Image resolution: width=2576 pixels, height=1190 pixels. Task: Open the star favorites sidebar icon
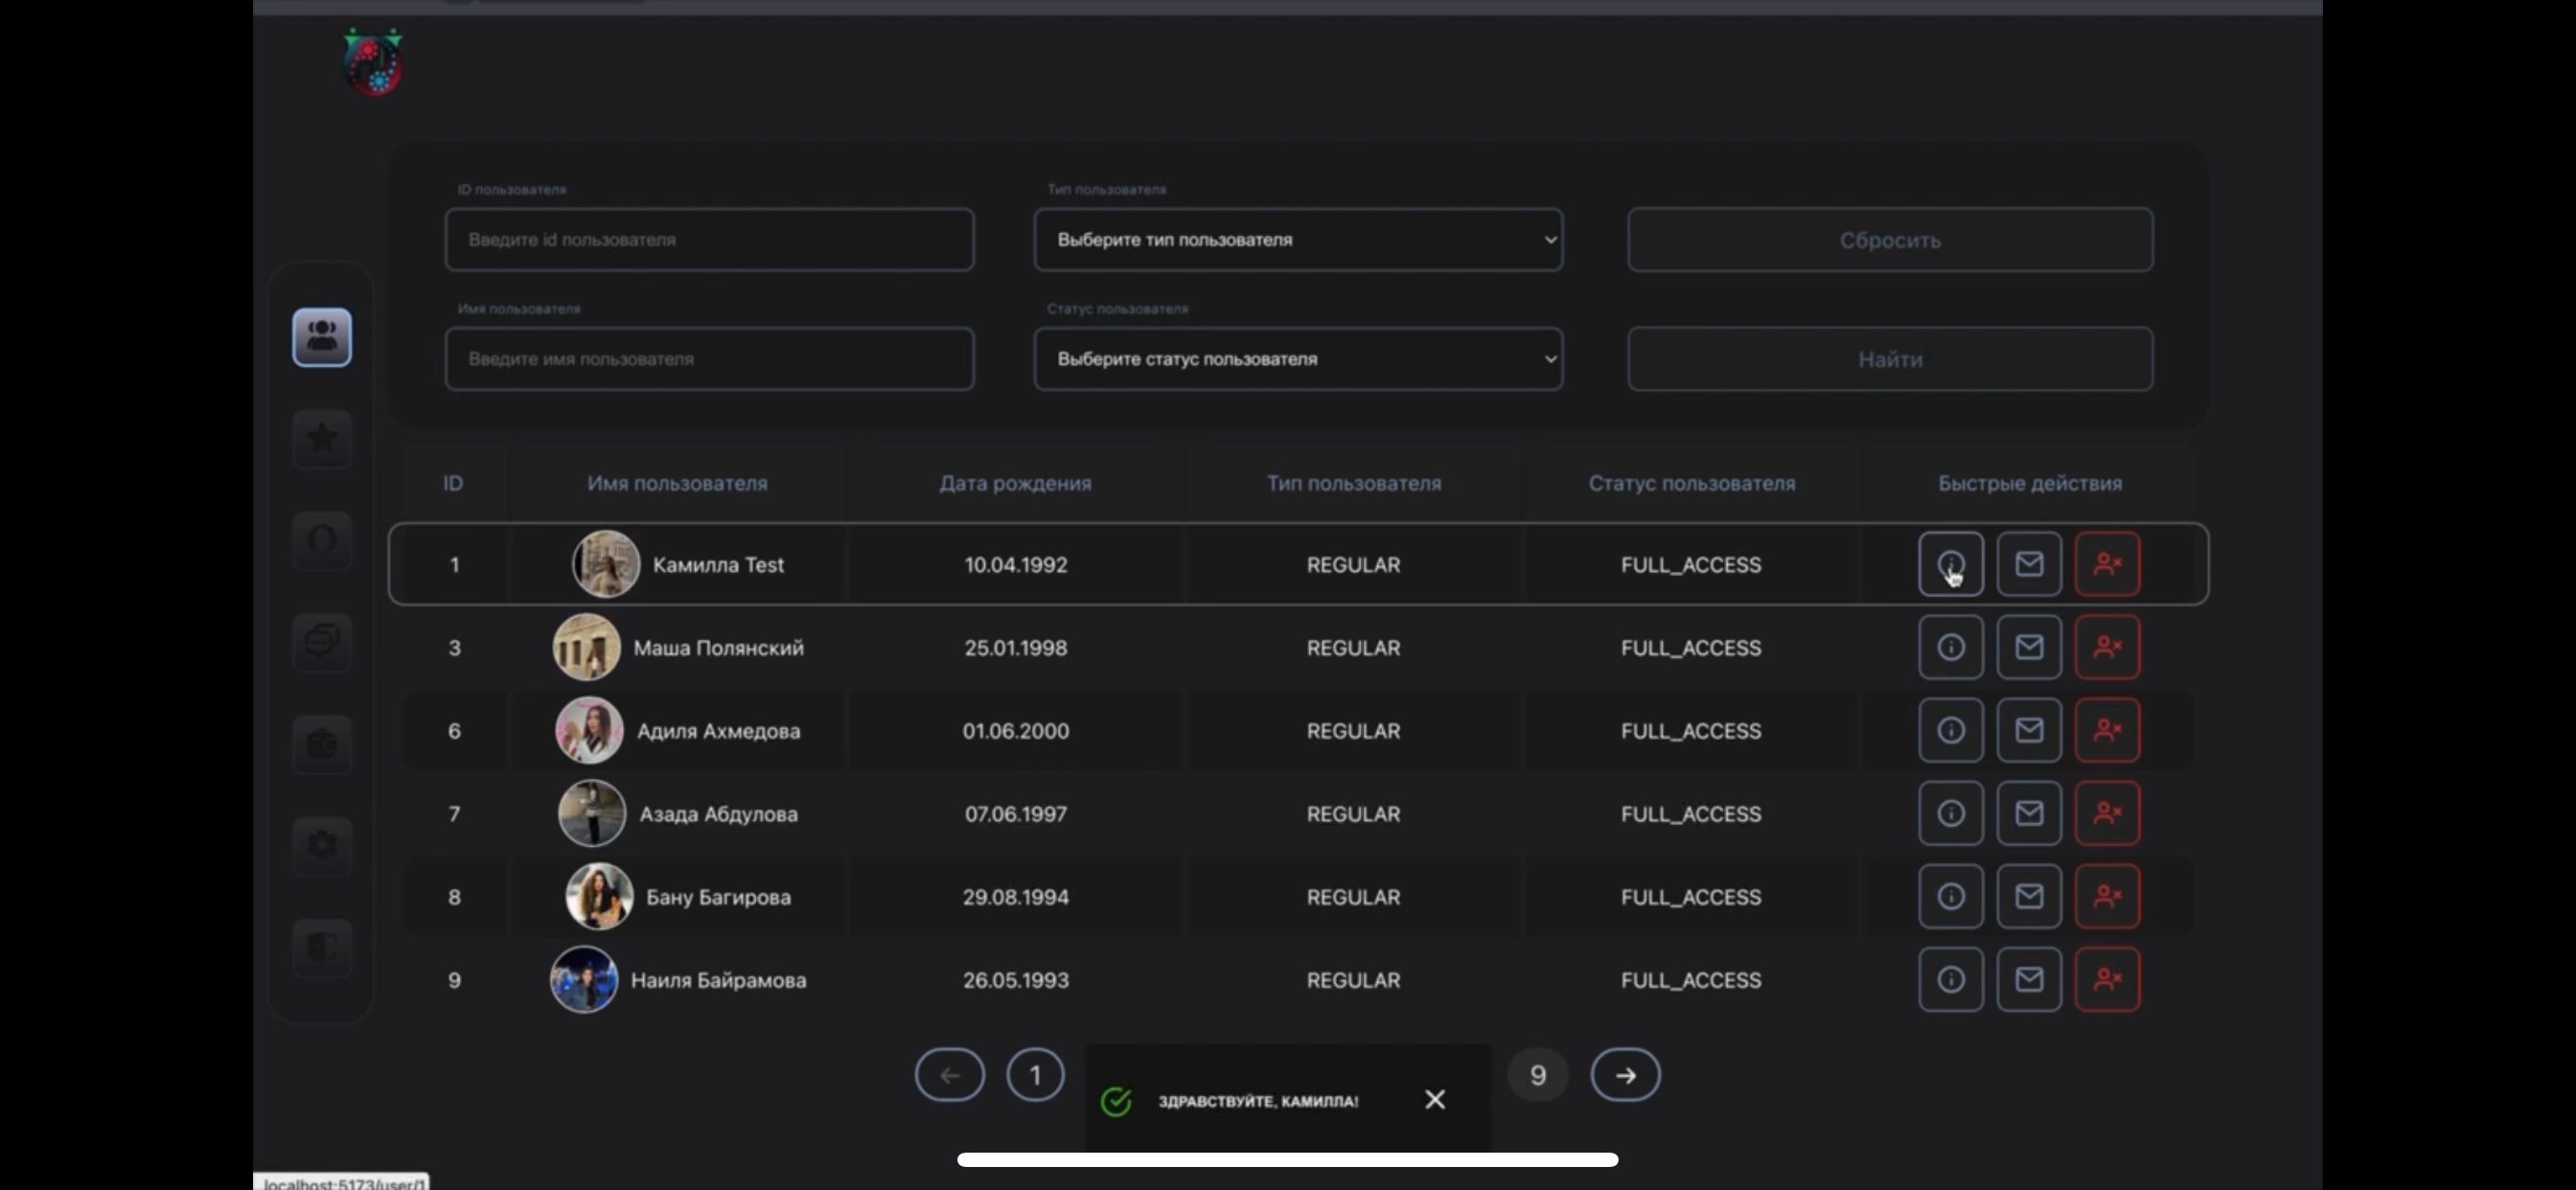[x=321, y=438]
